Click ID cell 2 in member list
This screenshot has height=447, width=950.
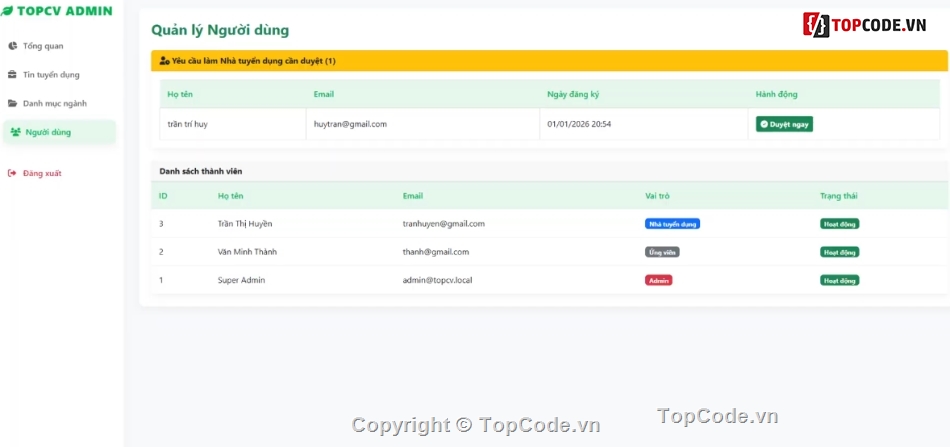pos(161,252)
